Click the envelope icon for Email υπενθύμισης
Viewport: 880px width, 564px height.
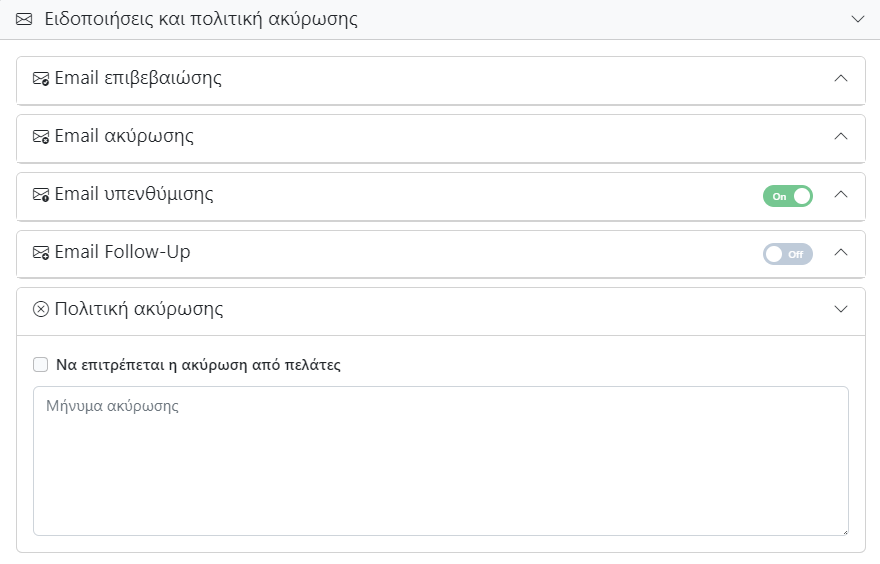tap(41, 195)
